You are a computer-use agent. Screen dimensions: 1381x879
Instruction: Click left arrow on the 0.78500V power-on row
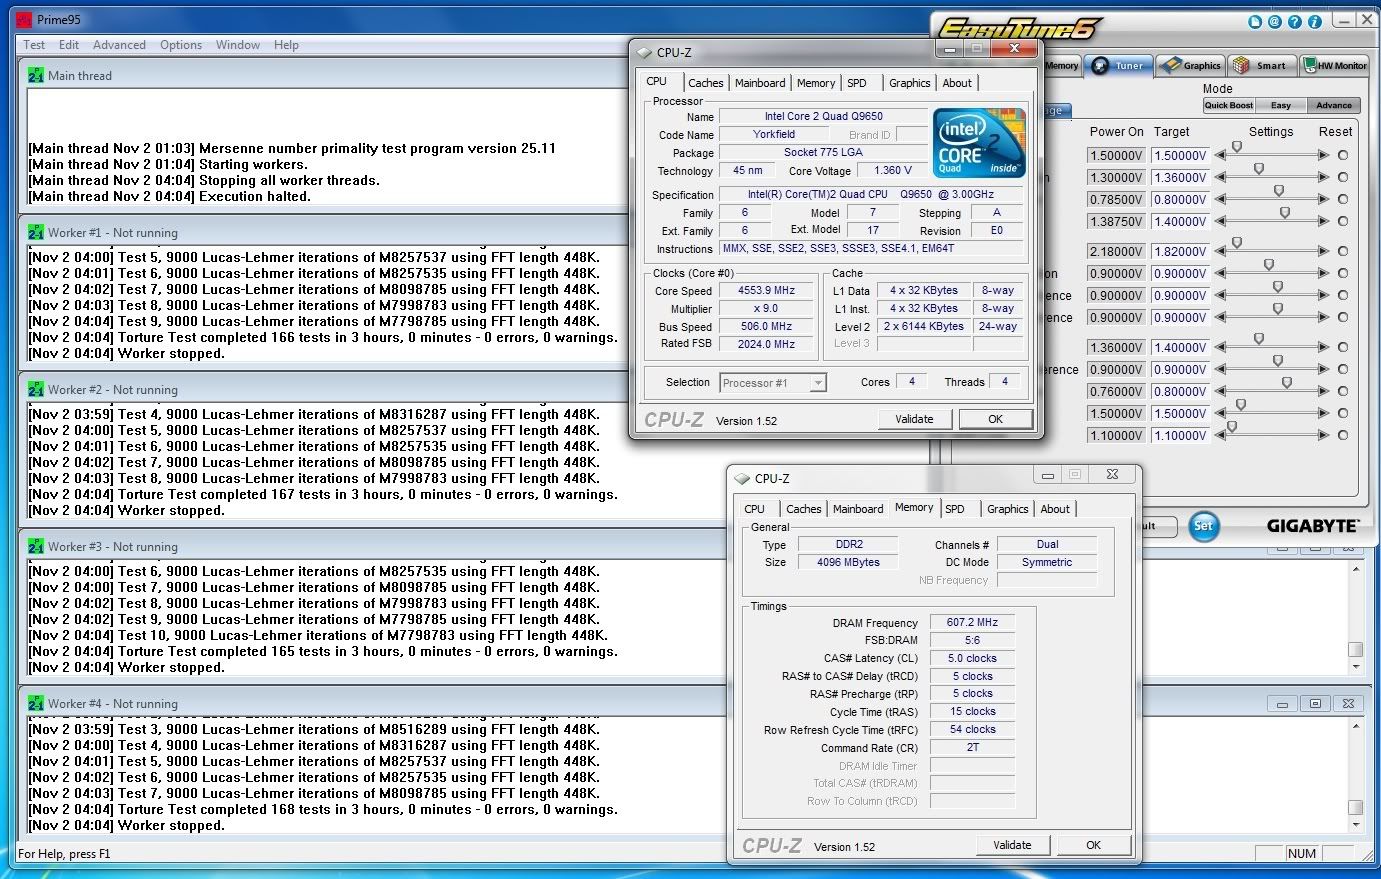1220,199
